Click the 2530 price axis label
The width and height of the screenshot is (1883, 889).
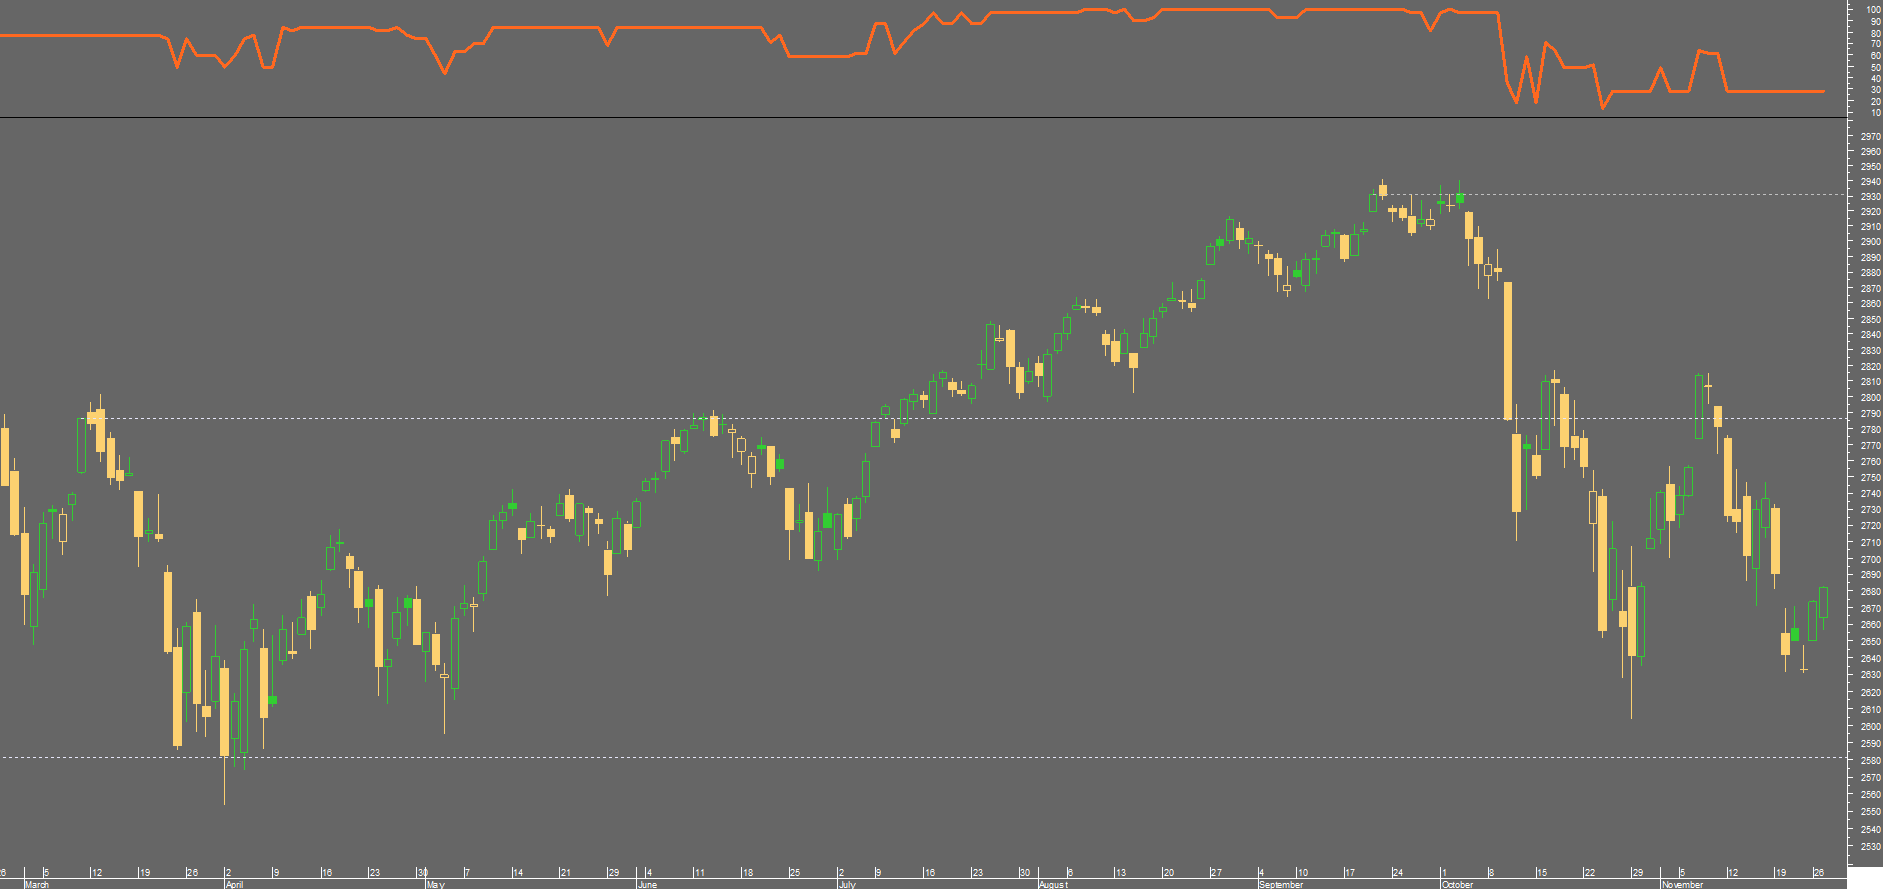pos(1870,847)
